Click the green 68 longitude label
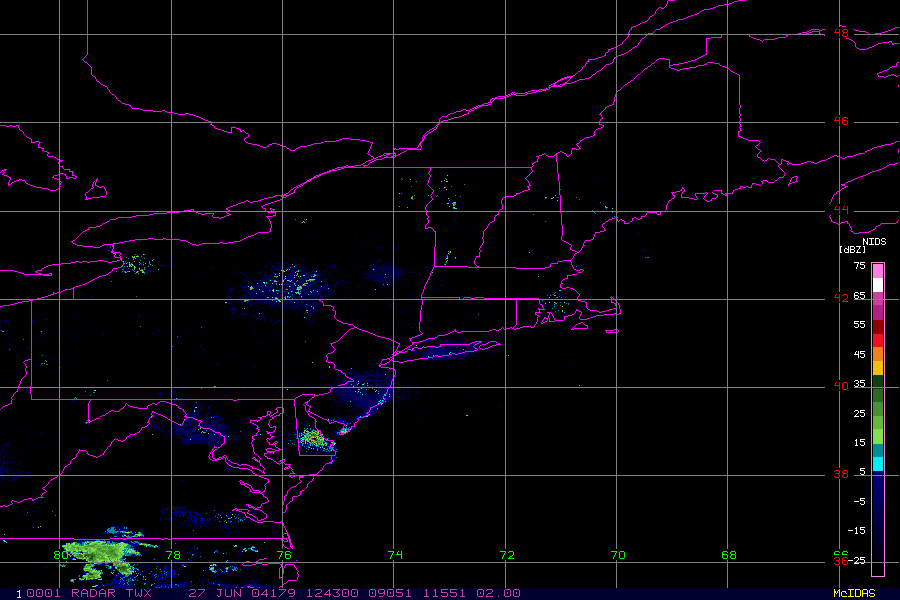Viewport: 900px width, 600px height. coord(728,555)
